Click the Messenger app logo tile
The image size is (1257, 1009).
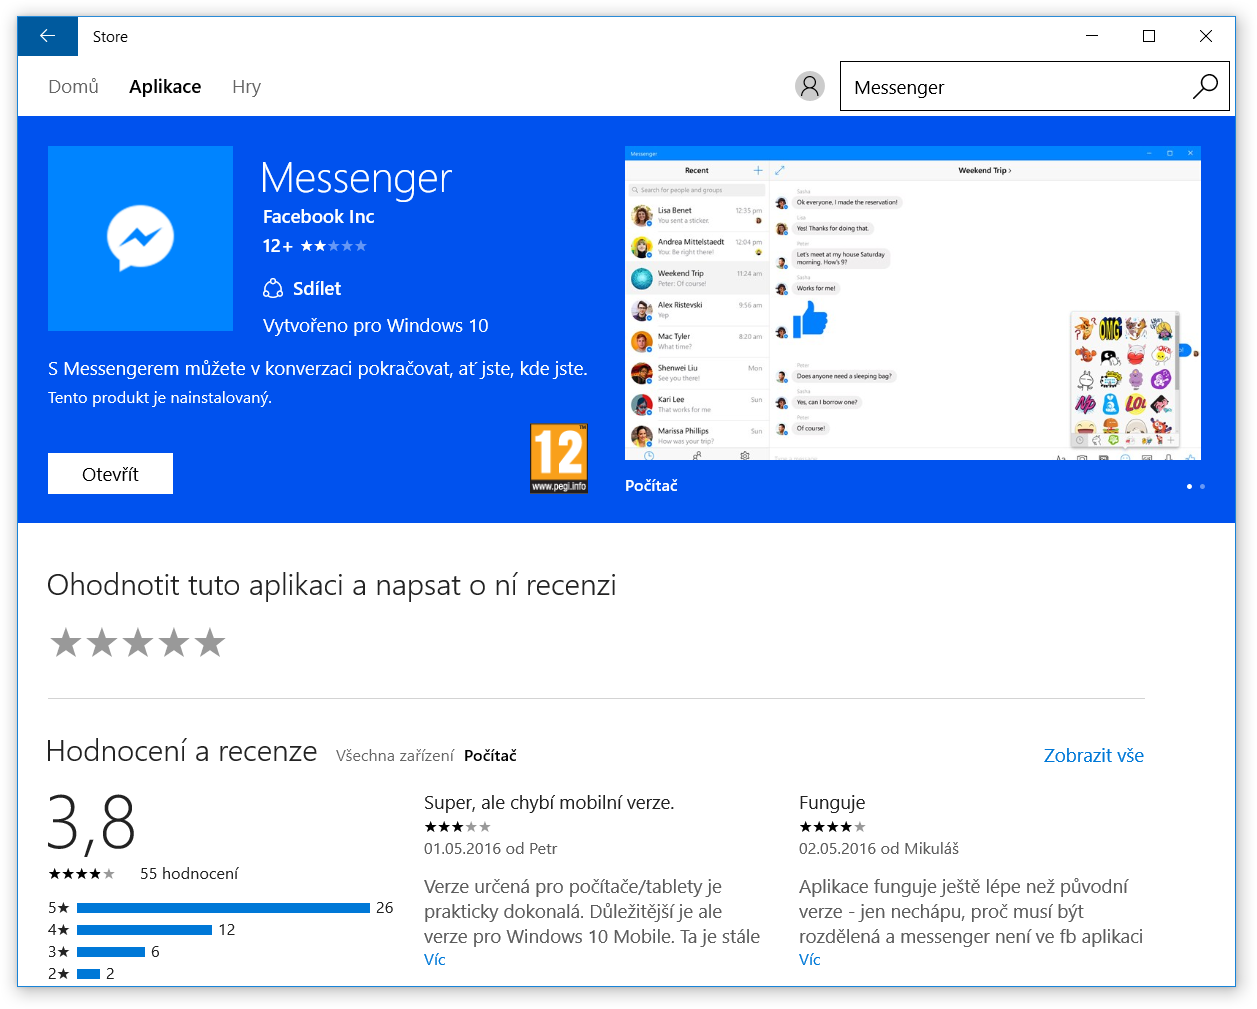pos(140,238)
